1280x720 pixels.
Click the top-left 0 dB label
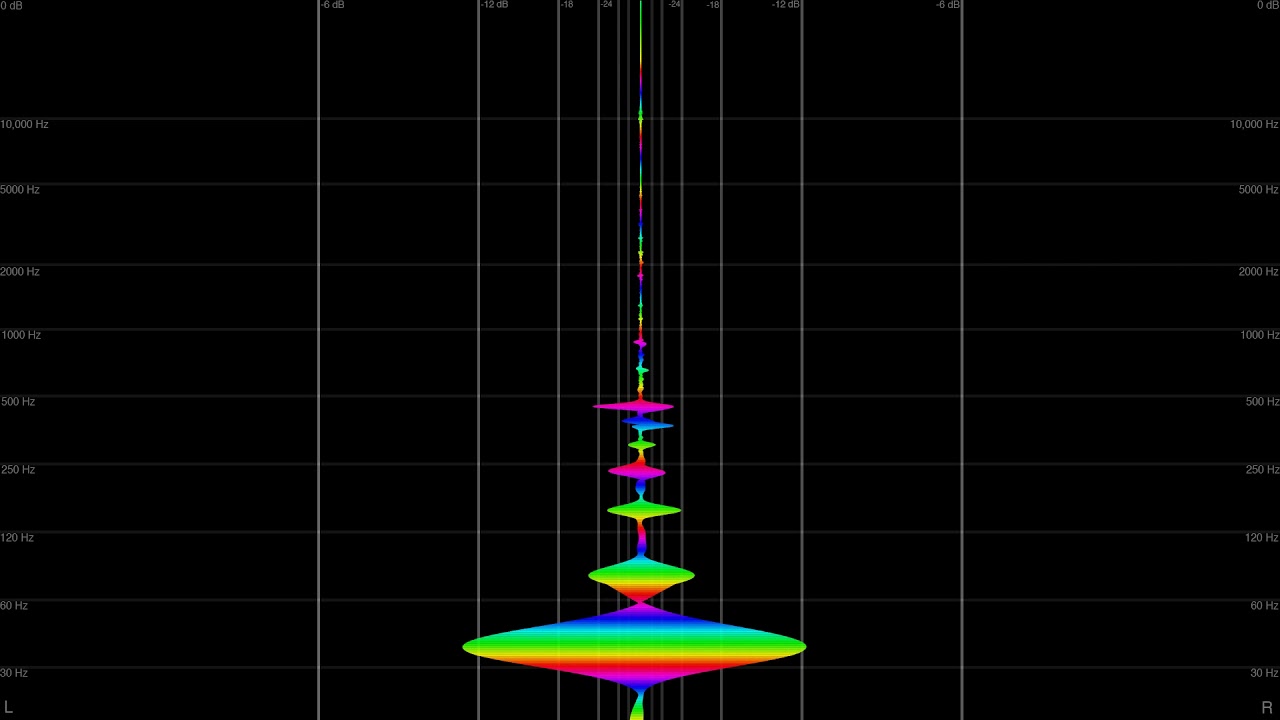pos(11,6)
